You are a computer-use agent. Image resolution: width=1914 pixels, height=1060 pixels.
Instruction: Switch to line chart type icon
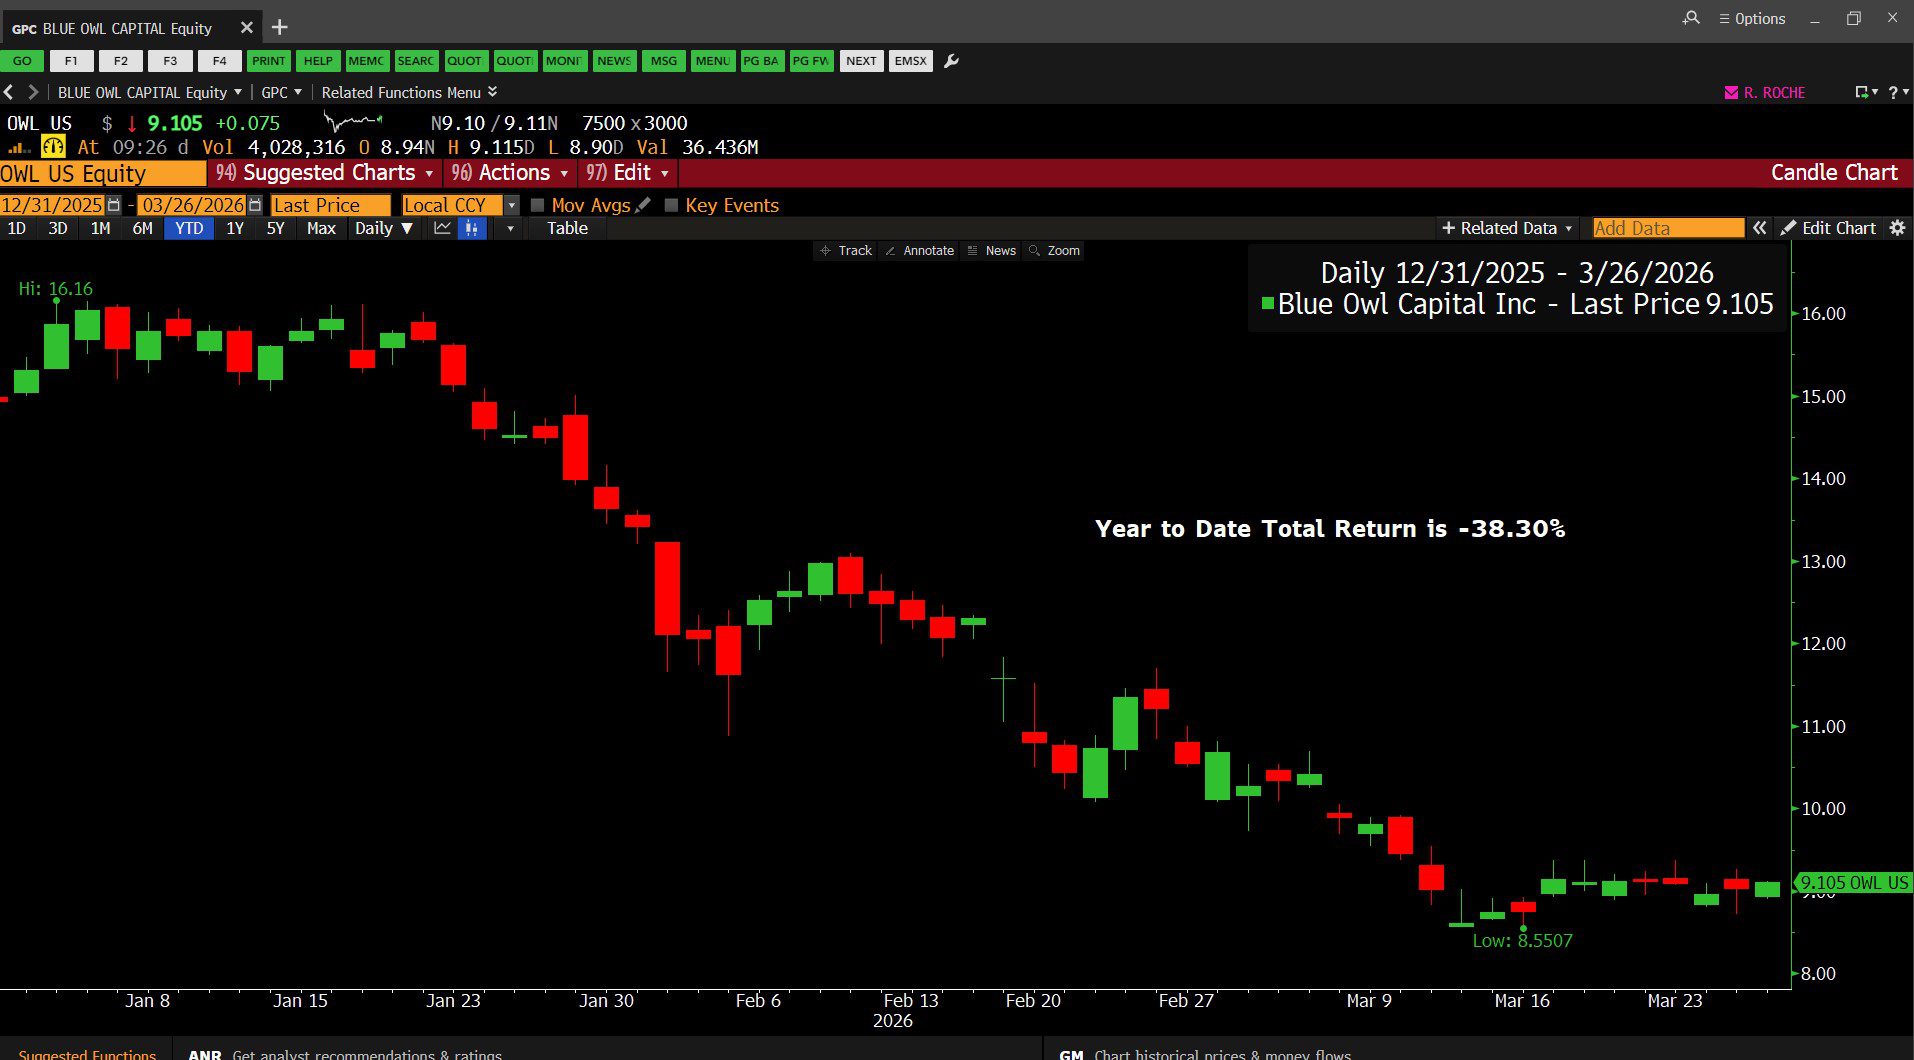coord(442,228)
